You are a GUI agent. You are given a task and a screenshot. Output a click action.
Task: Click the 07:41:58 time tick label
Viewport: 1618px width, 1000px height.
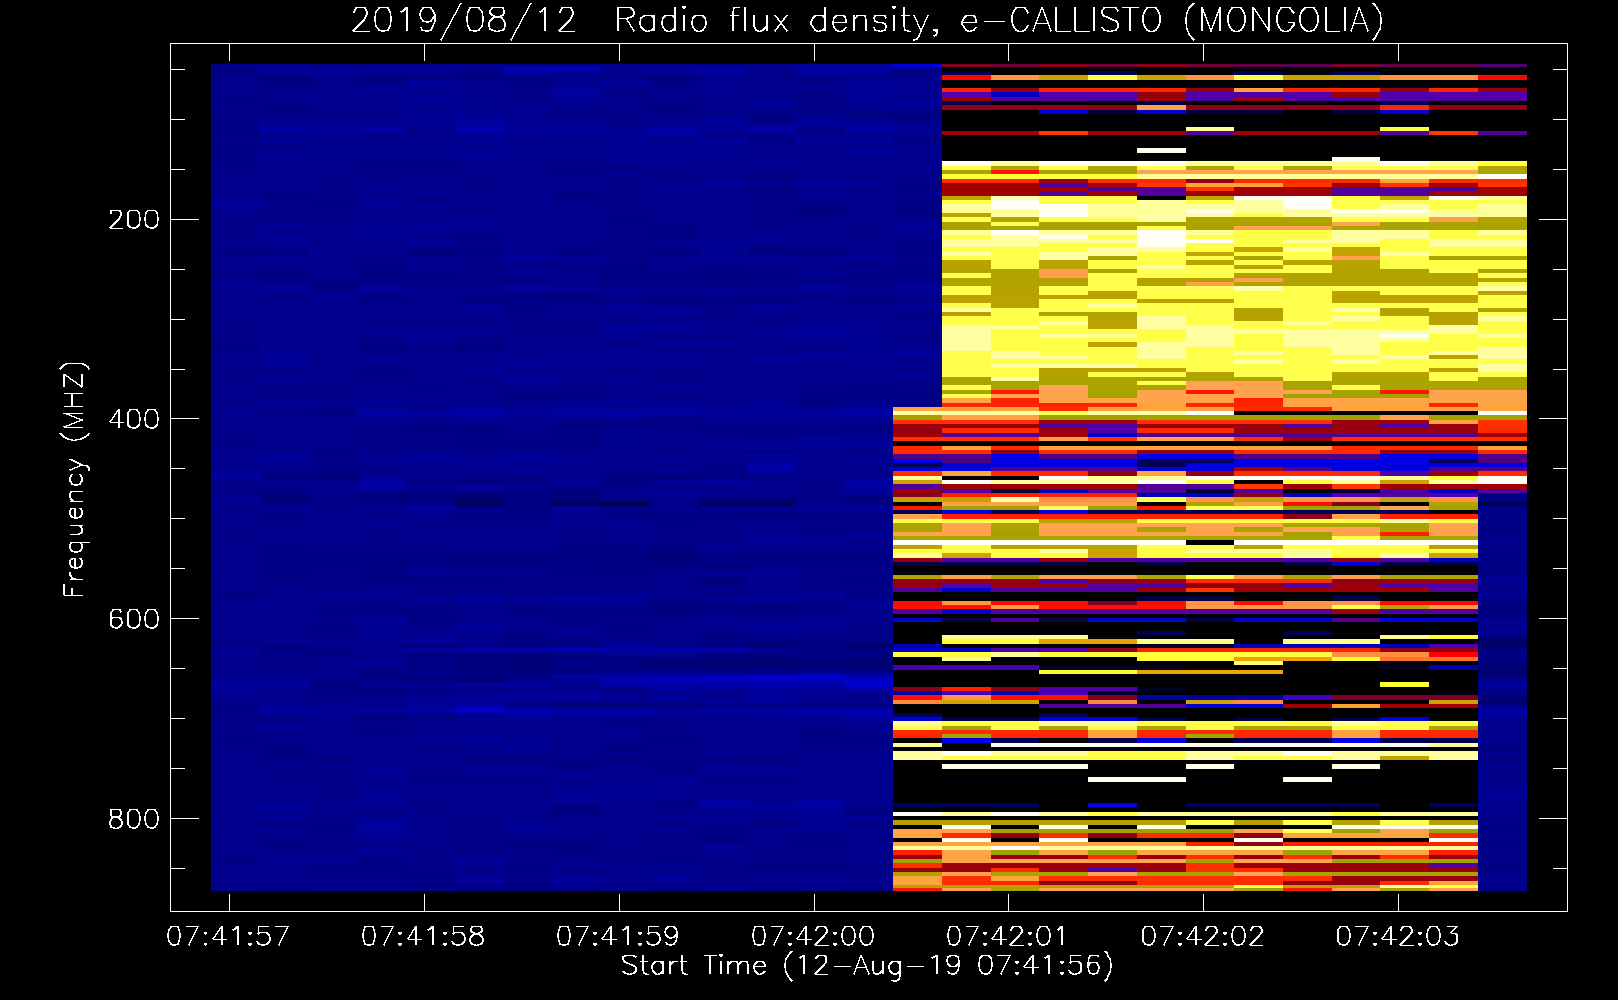423,937
